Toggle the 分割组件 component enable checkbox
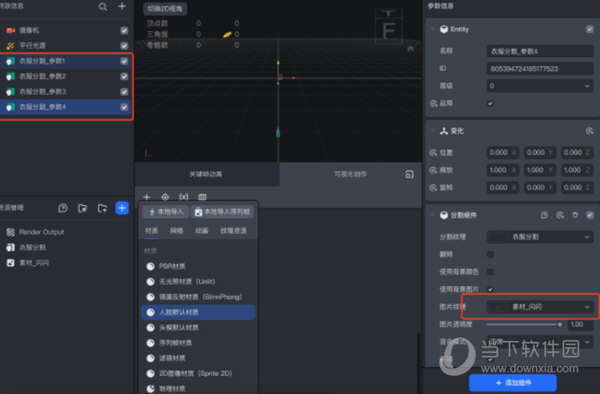The width and height of the screenshot is (600, 394). click(x=590, y=215)
